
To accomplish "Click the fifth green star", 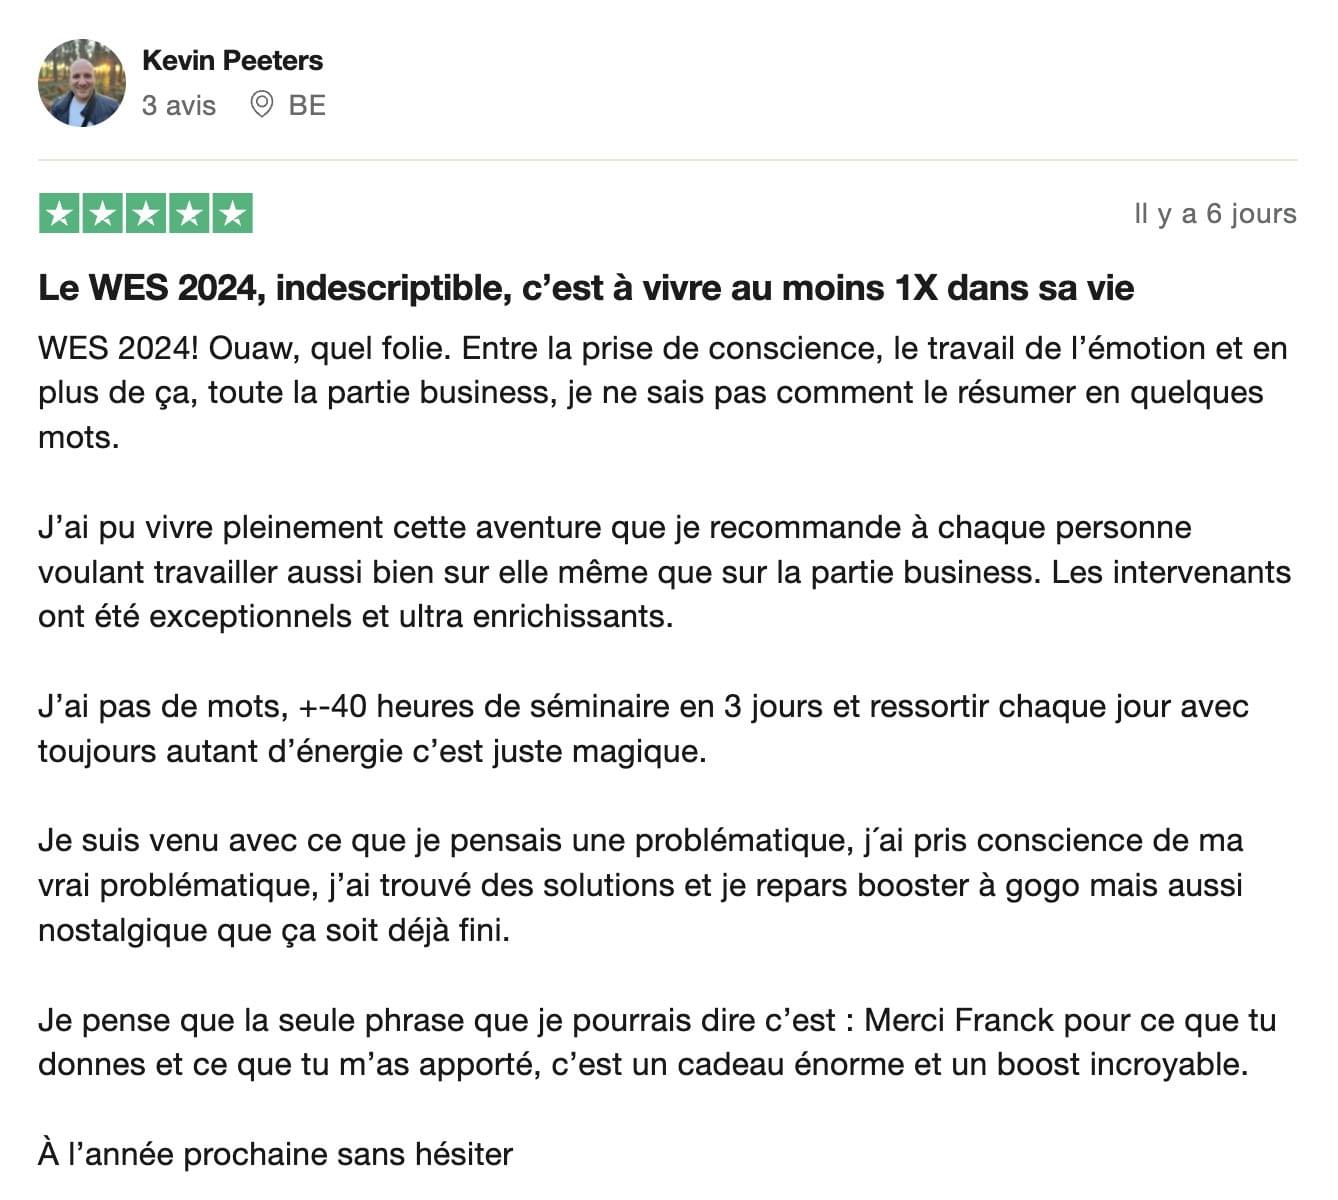I will 232,213.
